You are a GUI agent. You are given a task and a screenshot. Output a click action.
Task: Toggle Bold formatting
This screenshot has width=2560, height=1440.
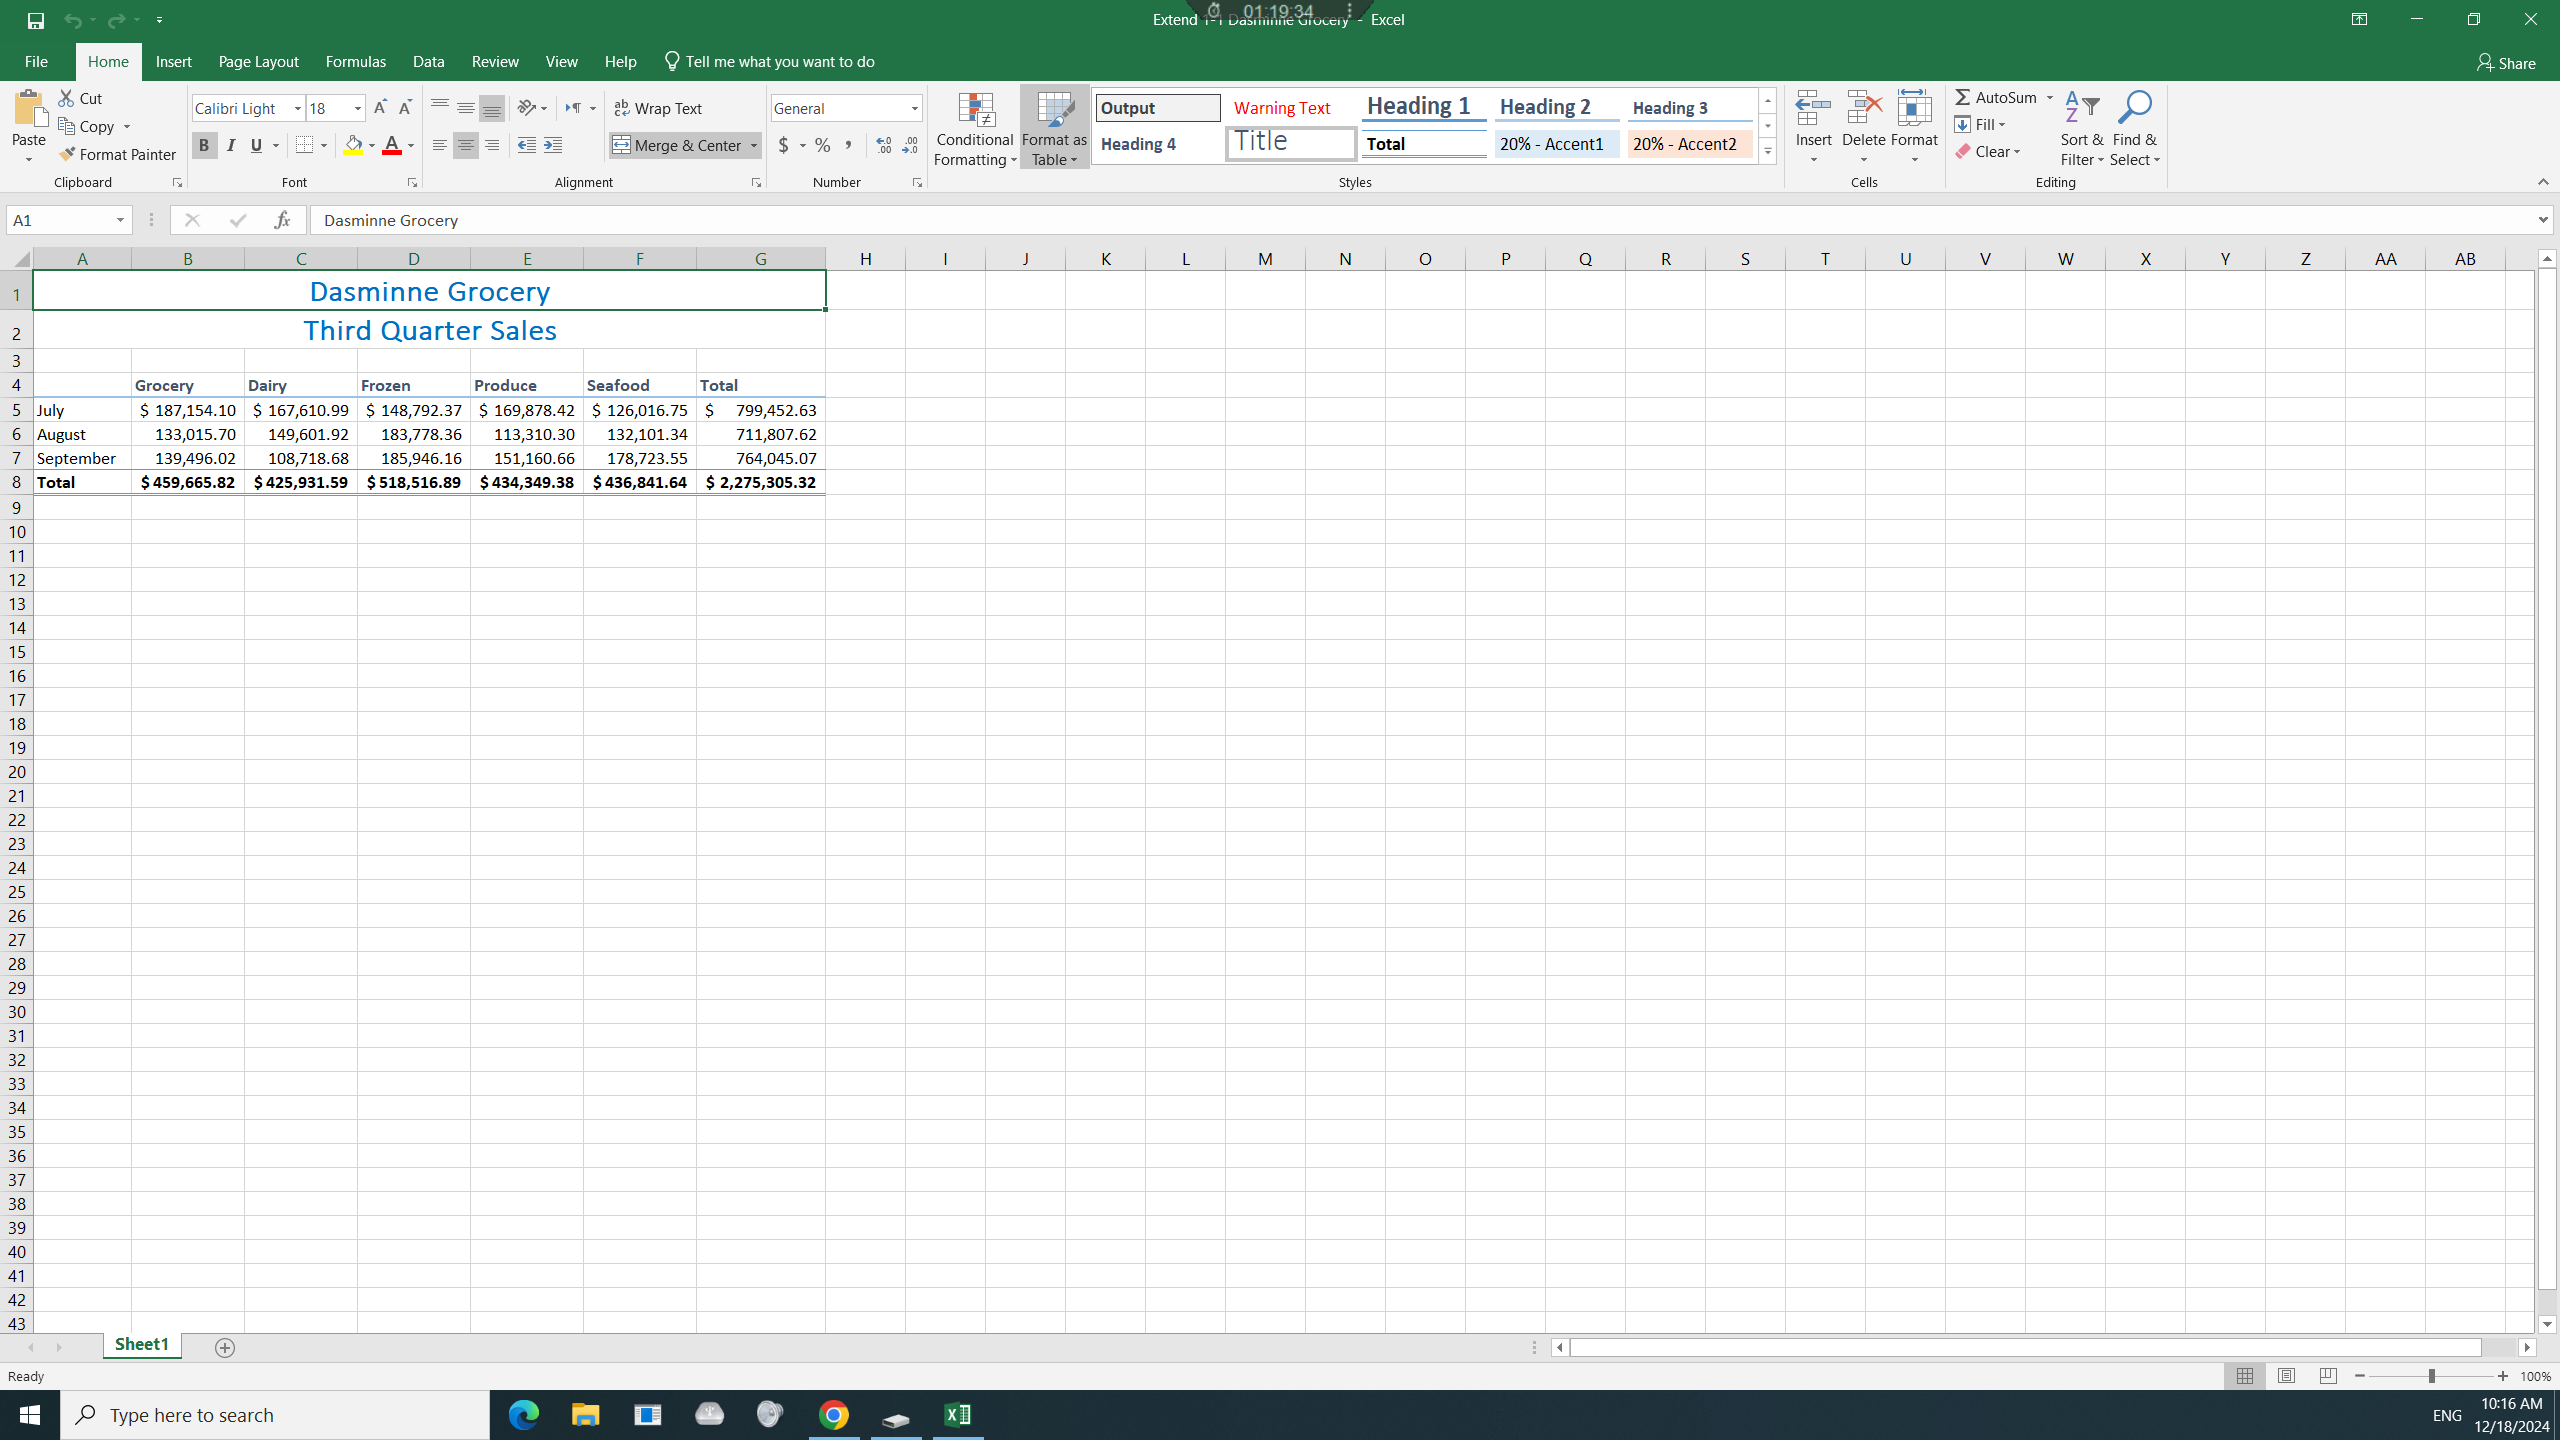204,146
